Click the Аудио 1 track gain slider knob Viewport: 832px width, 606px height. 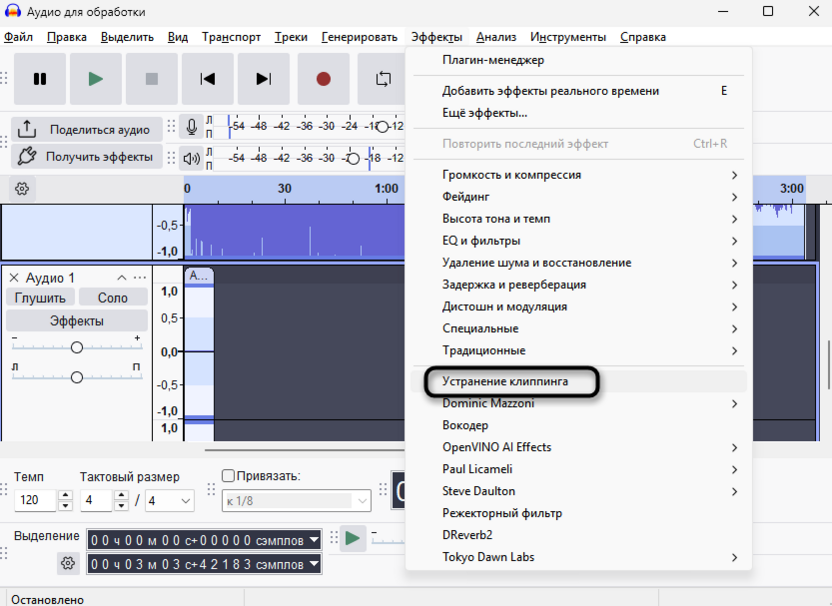point(77,347)
